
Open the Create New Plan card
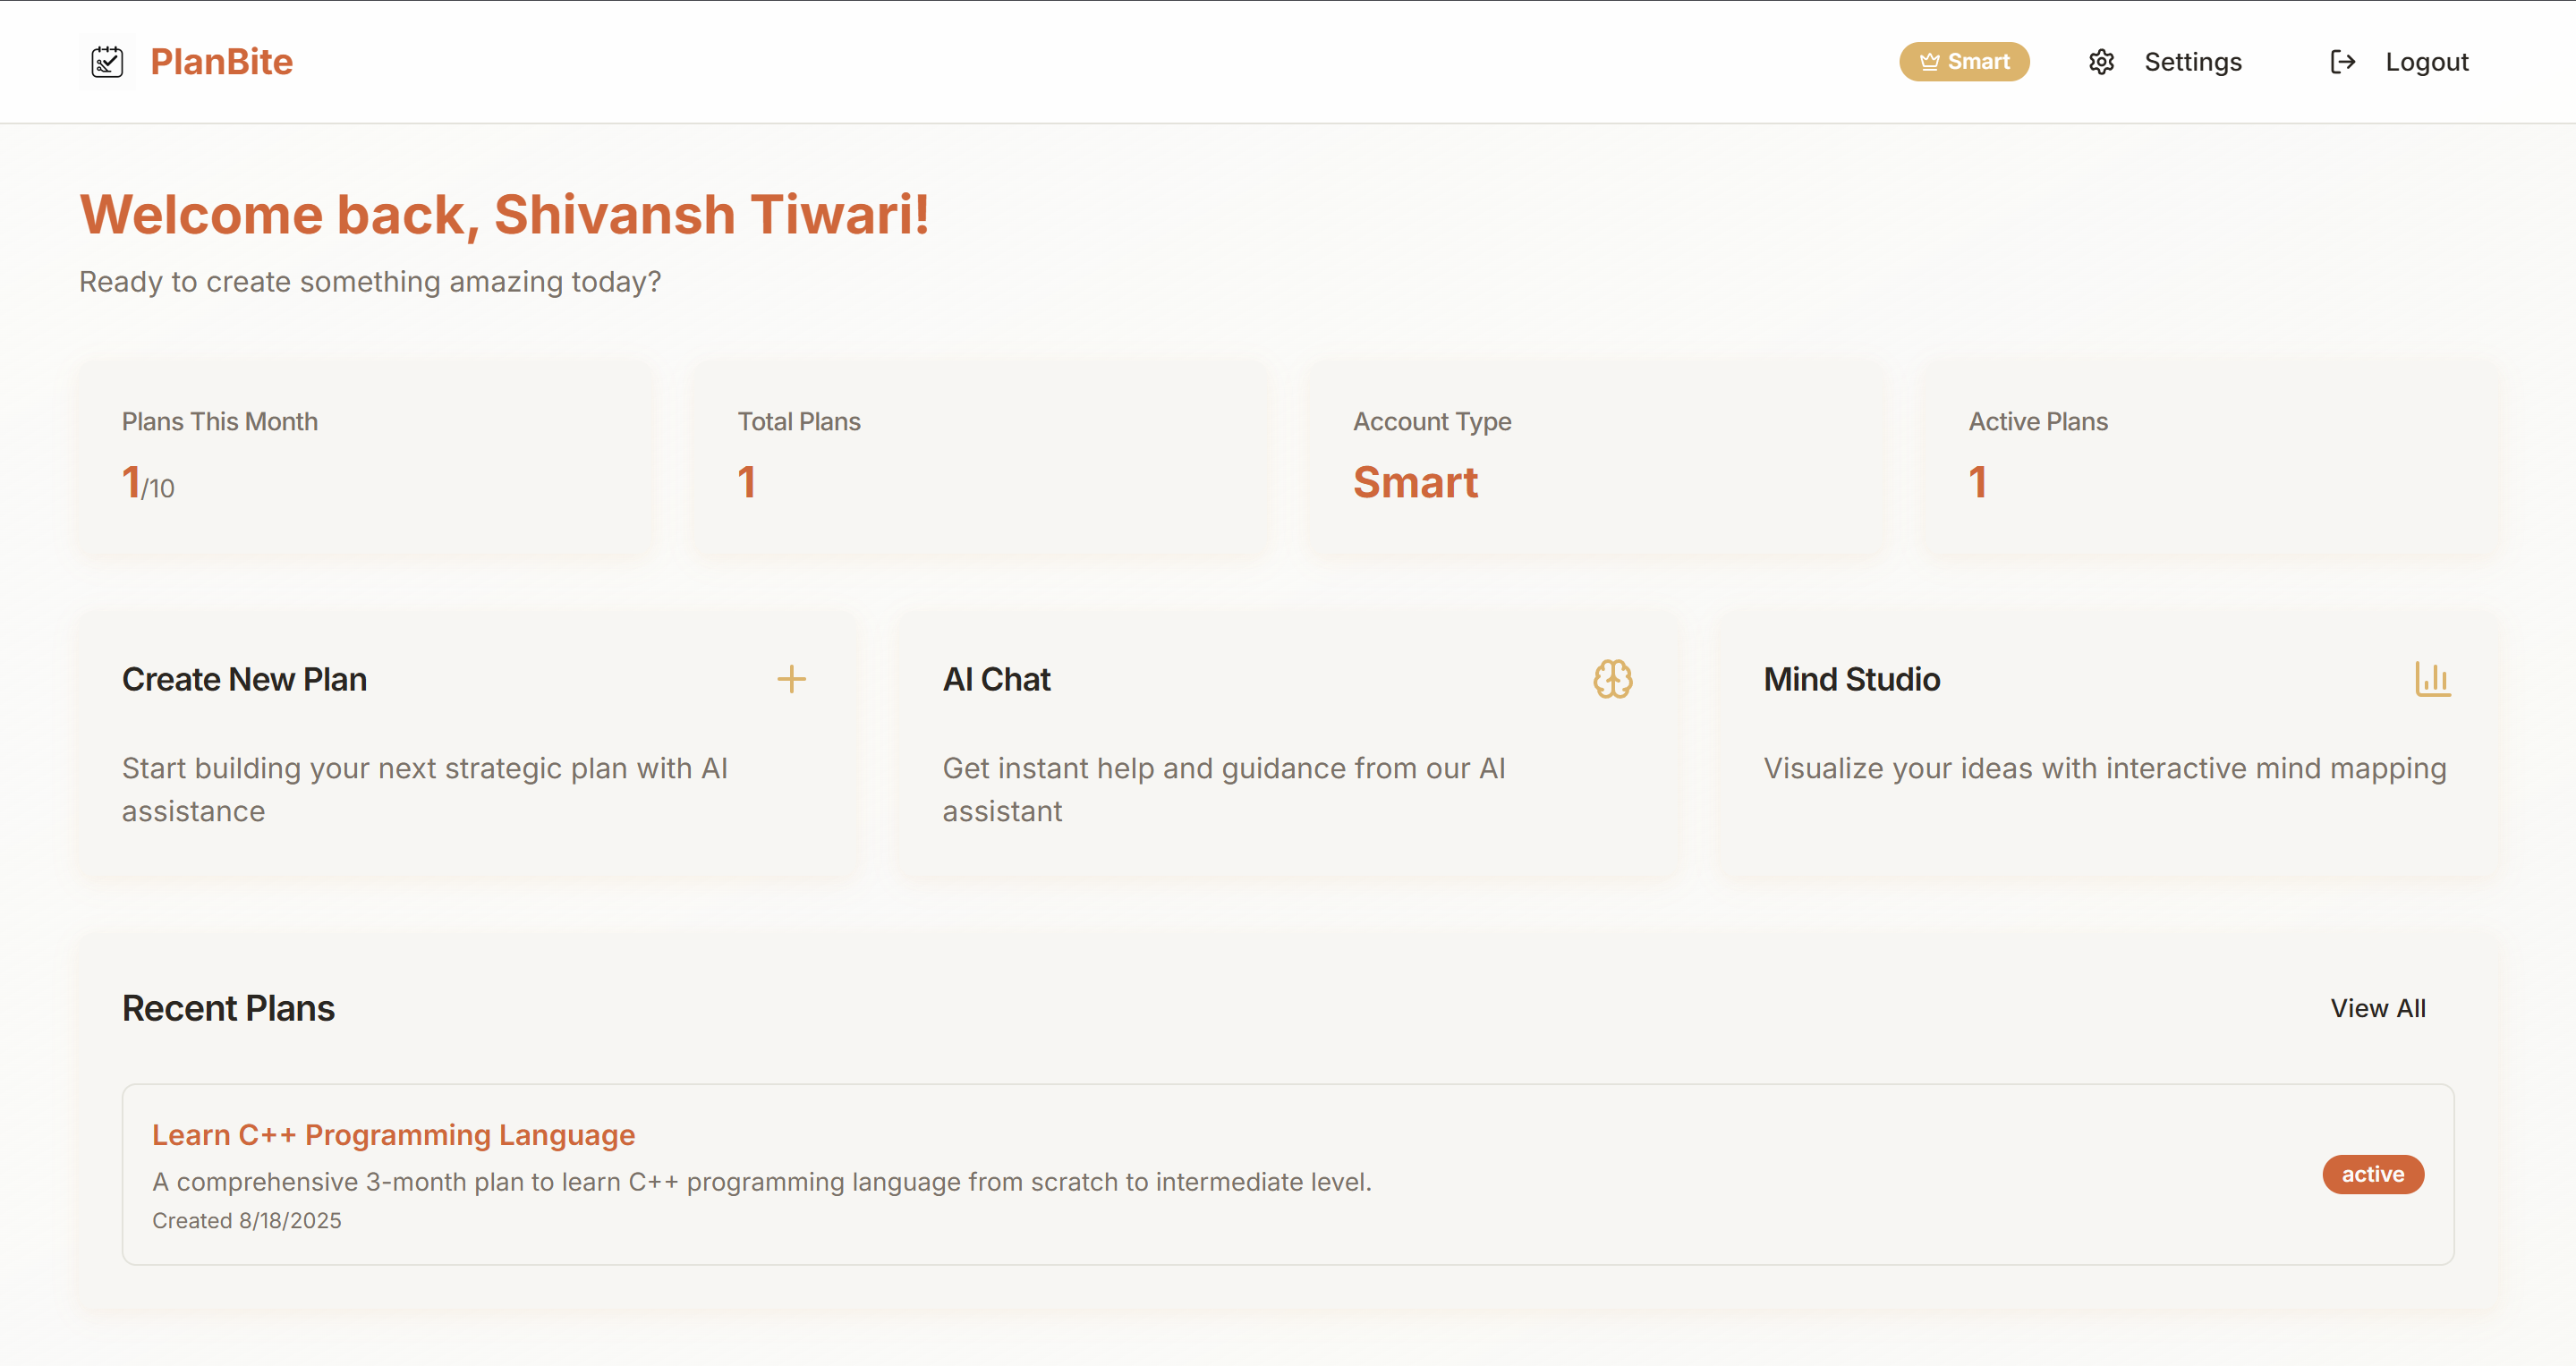pos(244,679)
